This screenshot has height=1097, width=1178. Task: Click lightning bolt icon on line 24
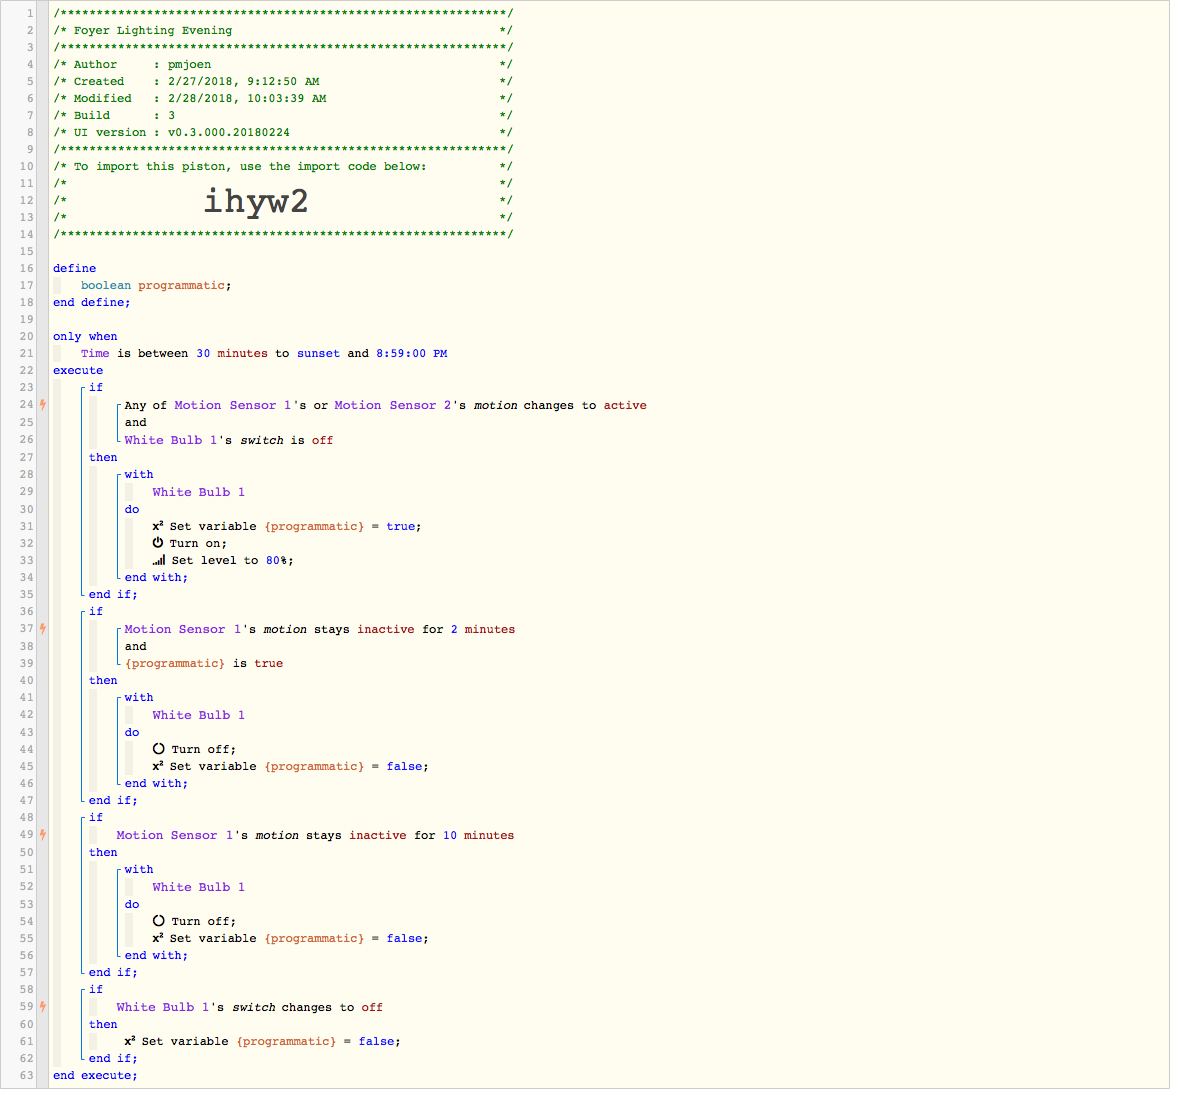(x=43, y=404)
